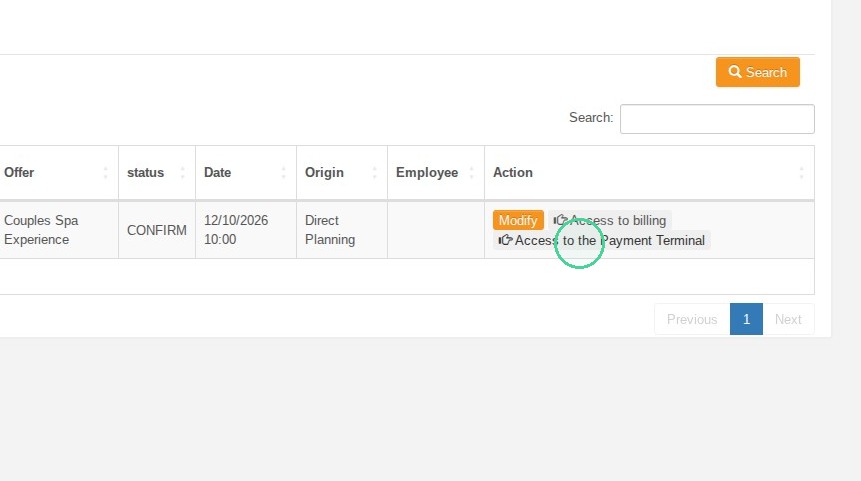Image resolution: width=861 pixels, height=481 pixels.
Task: Open Access to billing link
Action: [x=610, y=220]
